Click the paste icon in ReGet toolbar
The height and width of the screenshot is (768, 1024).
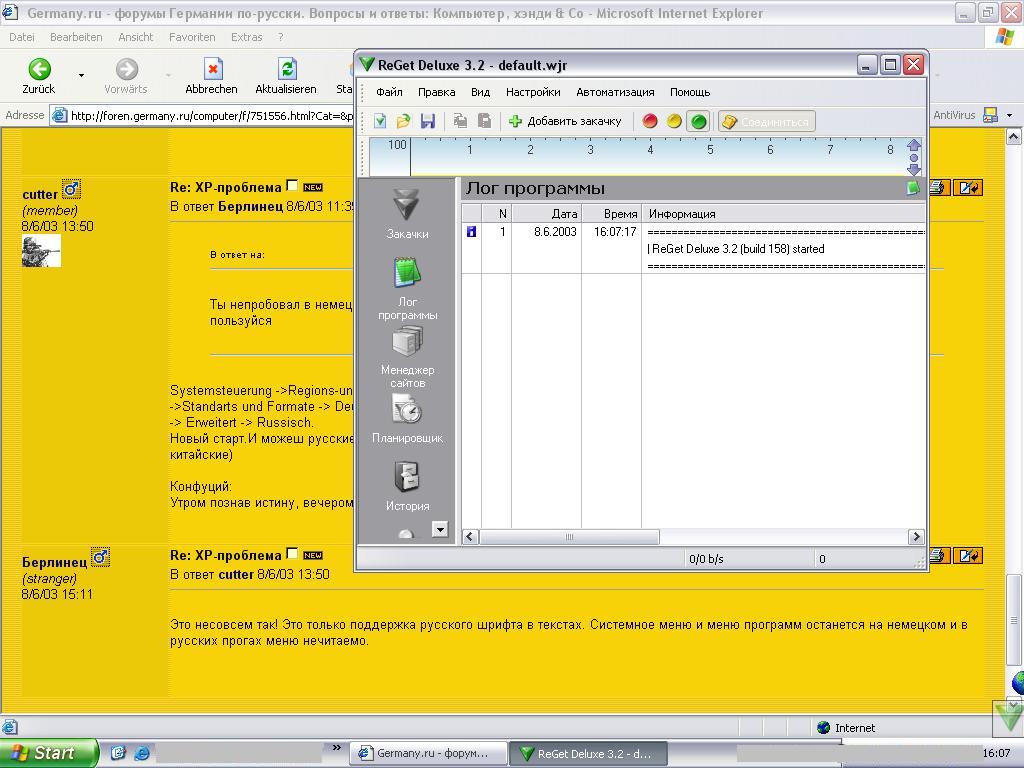coord(485,121)
